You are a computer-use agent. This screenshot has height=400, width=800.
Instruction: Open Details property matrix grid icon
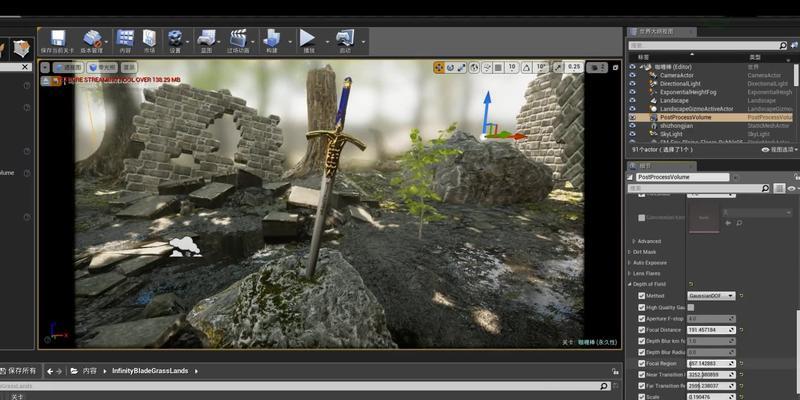(x=779, y=188)
